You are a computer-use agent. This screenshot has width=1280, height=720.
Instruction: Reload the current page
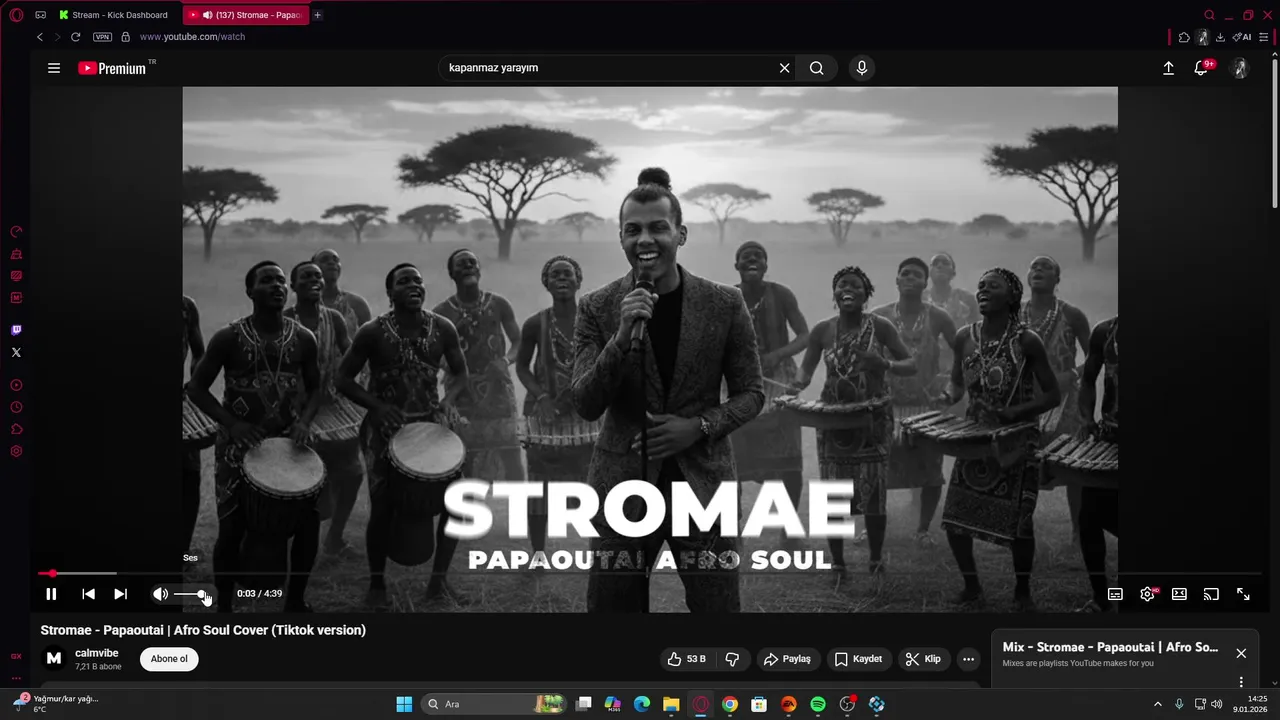pyautogui.click(x=75, y=37)
